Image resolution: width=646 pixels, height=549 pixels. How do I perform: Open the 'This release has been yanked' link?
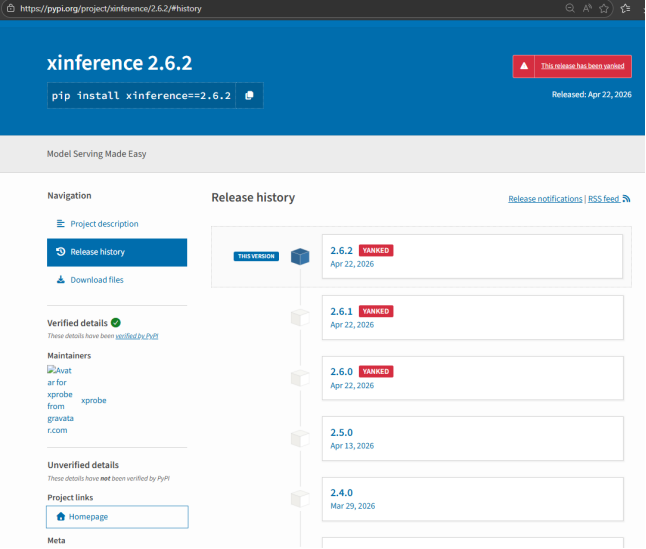point(582,66)
